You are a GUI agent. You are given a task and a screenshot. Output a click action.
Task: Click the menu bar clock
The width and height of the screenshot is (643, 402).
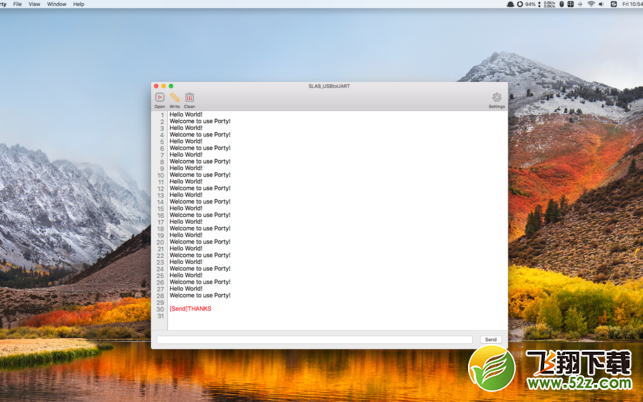point(632,4)
